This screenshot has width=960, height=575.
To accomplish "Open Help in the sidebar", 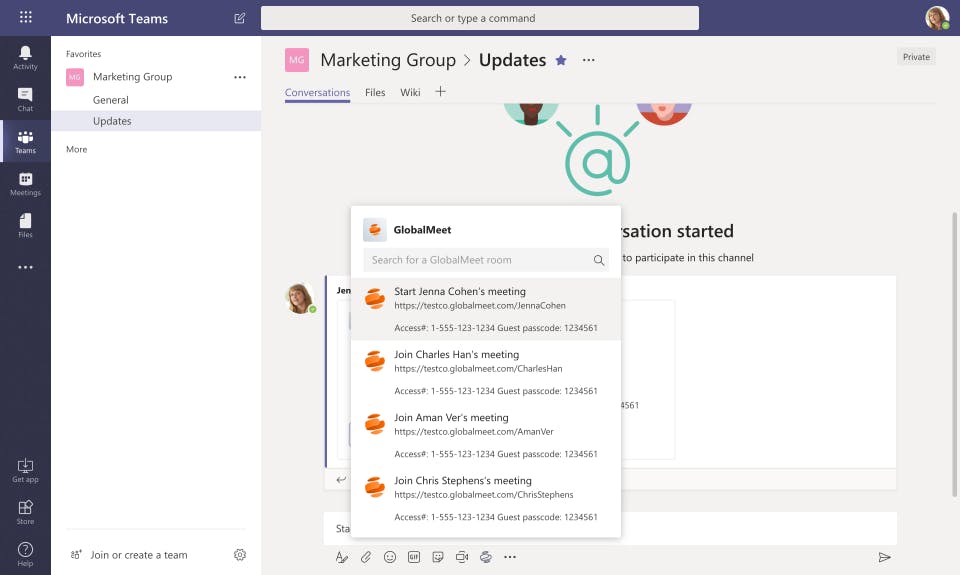I will coord(25,554).
